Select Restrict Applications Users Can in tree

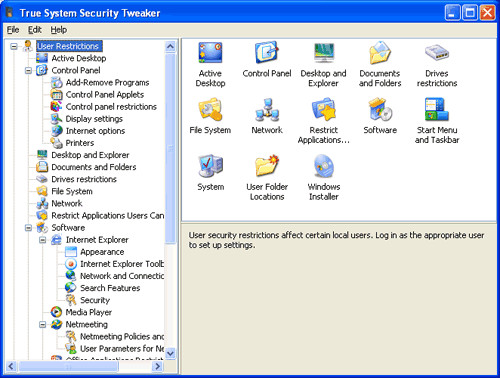[x=107, y=216]
